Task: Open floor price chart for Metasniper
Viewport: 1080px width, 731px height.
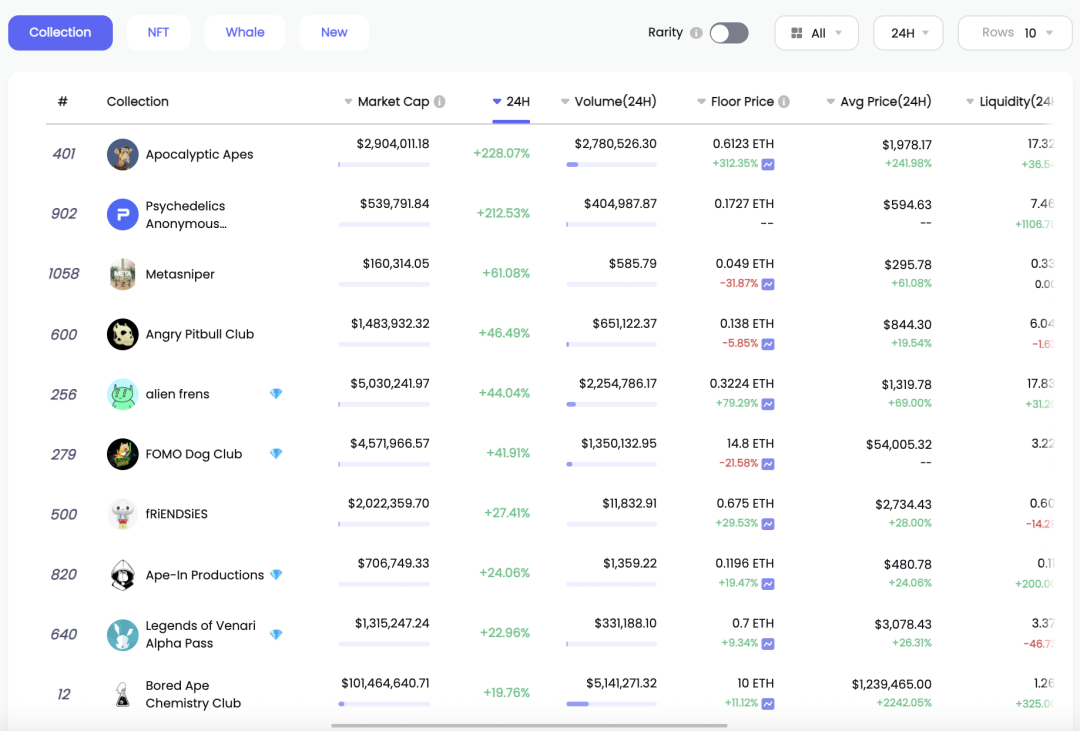Action: 768,284
